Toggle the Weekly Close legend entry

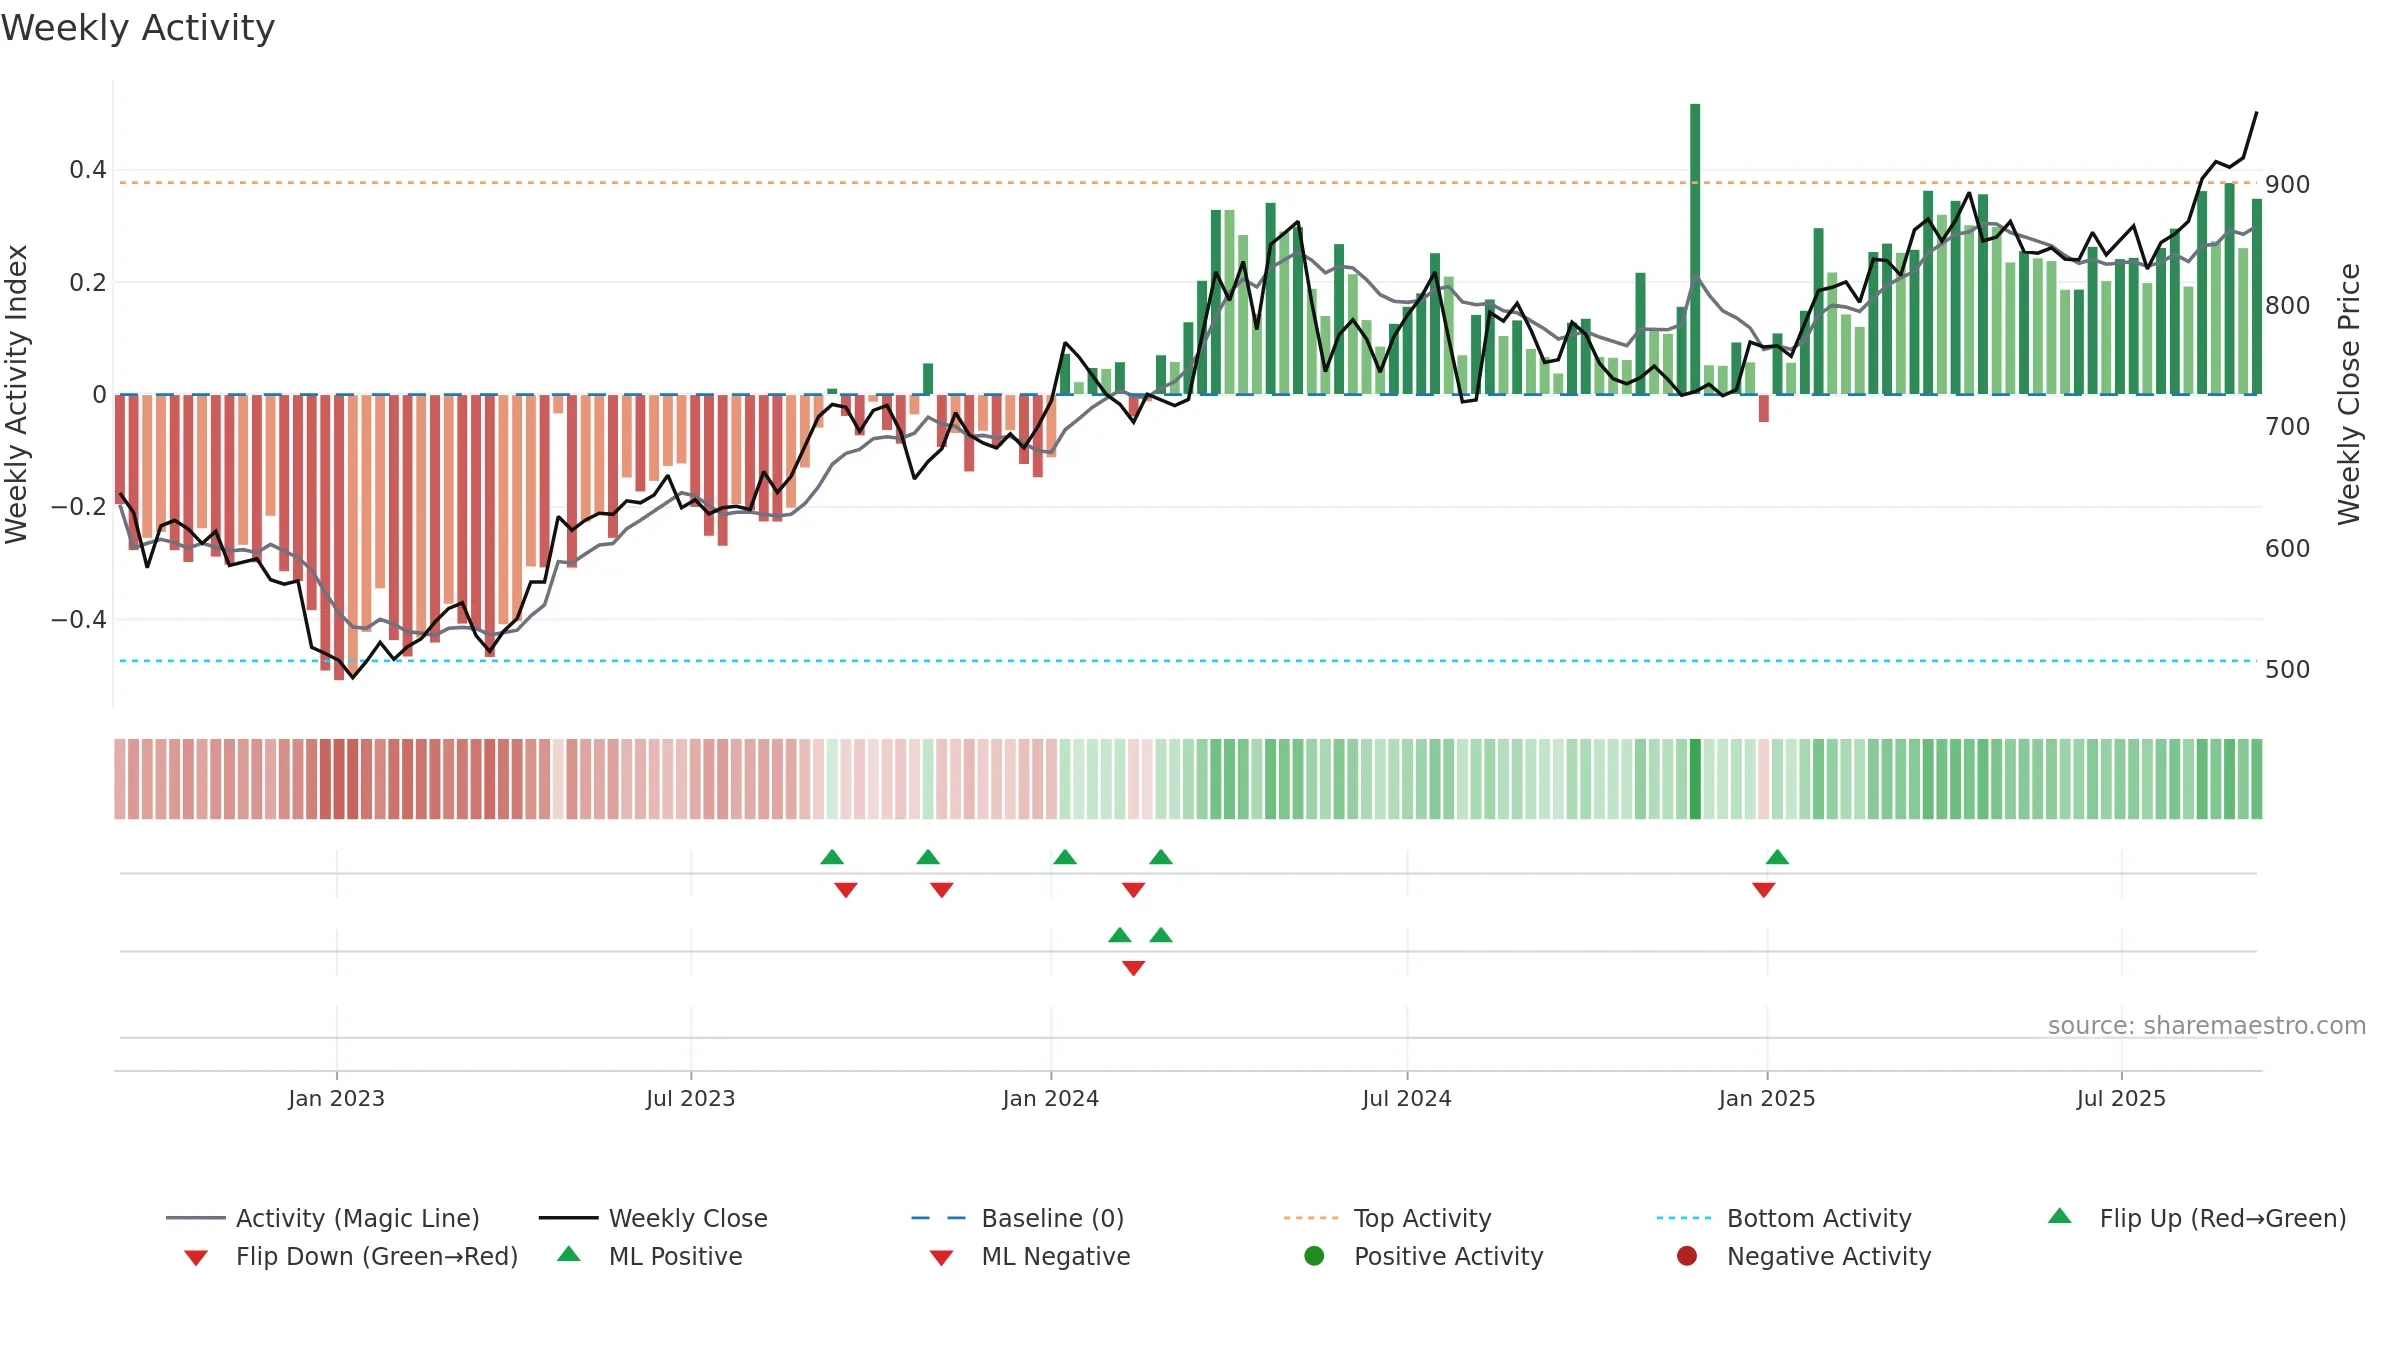point(653,1218)
